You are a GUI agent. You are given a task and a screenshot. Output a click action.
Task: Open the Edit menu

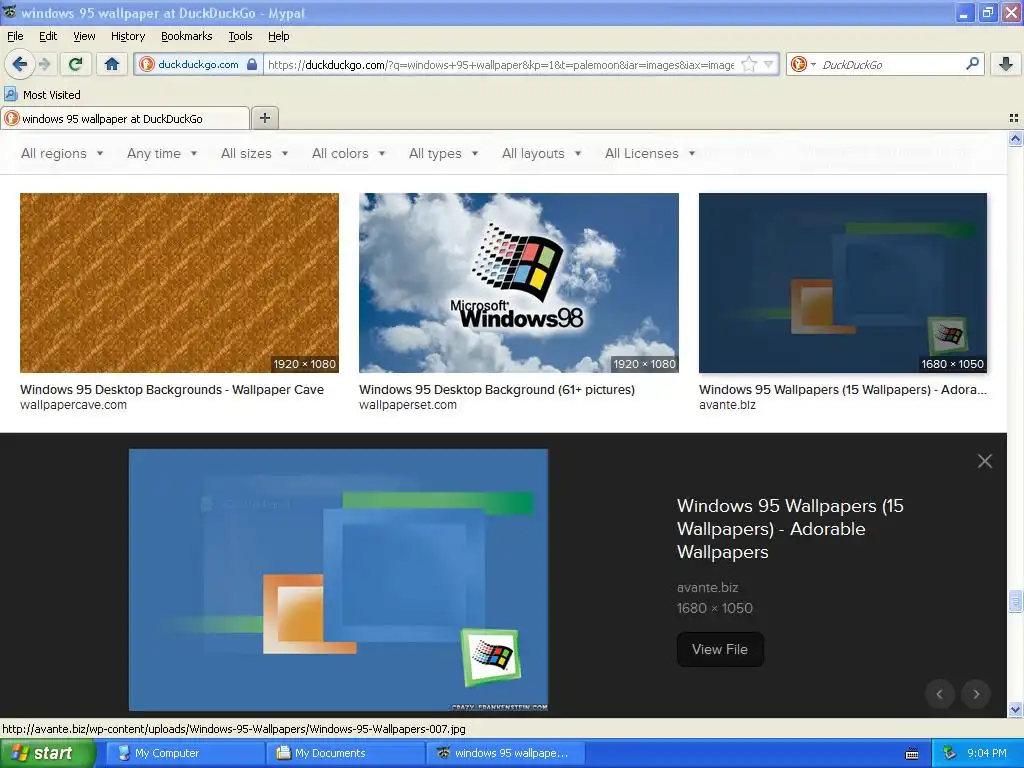(x=48, y=36)
